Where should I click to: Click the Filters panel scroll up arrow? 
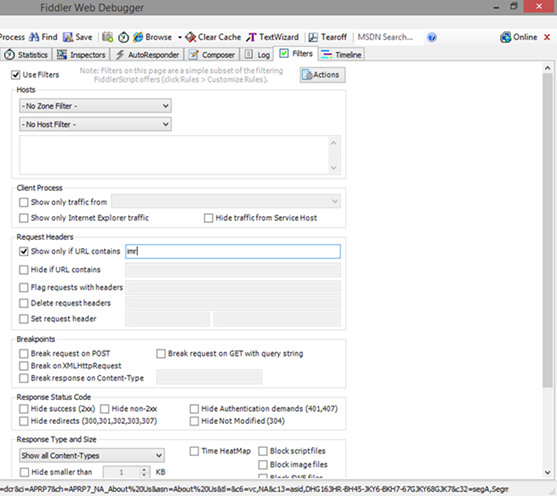547,68
